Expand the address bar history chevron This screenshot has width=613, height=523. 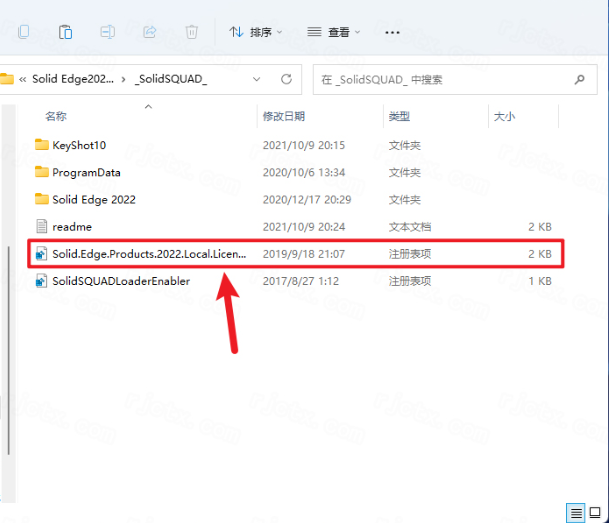coord(257,79)
